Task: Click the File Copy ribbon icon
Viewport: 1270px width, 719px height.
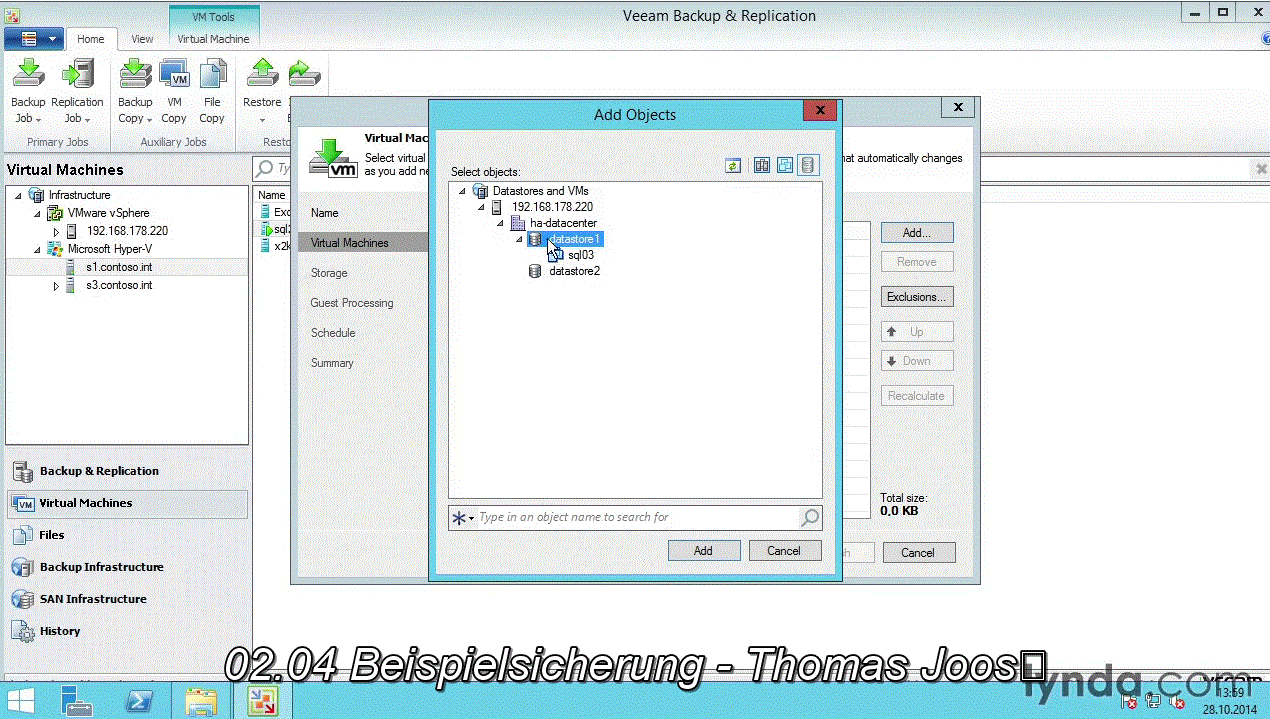Action: [x=212, y=75]
